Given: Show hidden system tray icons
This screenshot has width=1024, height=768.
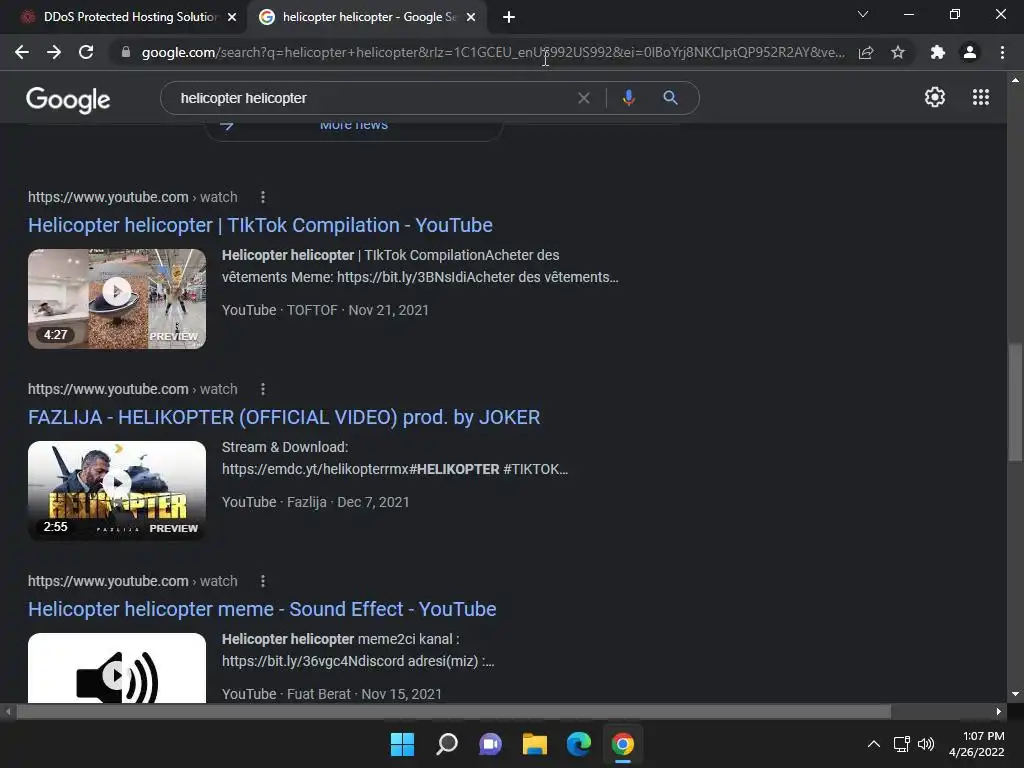Looking at the screenshot, I should (874, 744).
